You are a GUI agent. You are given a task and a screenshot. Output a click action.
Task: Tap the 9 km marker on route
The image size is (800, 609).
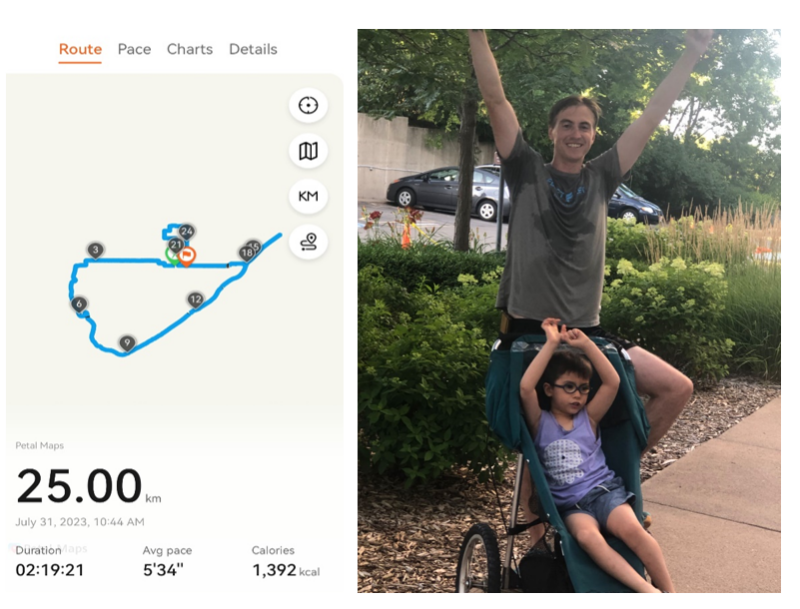[126, 343]
